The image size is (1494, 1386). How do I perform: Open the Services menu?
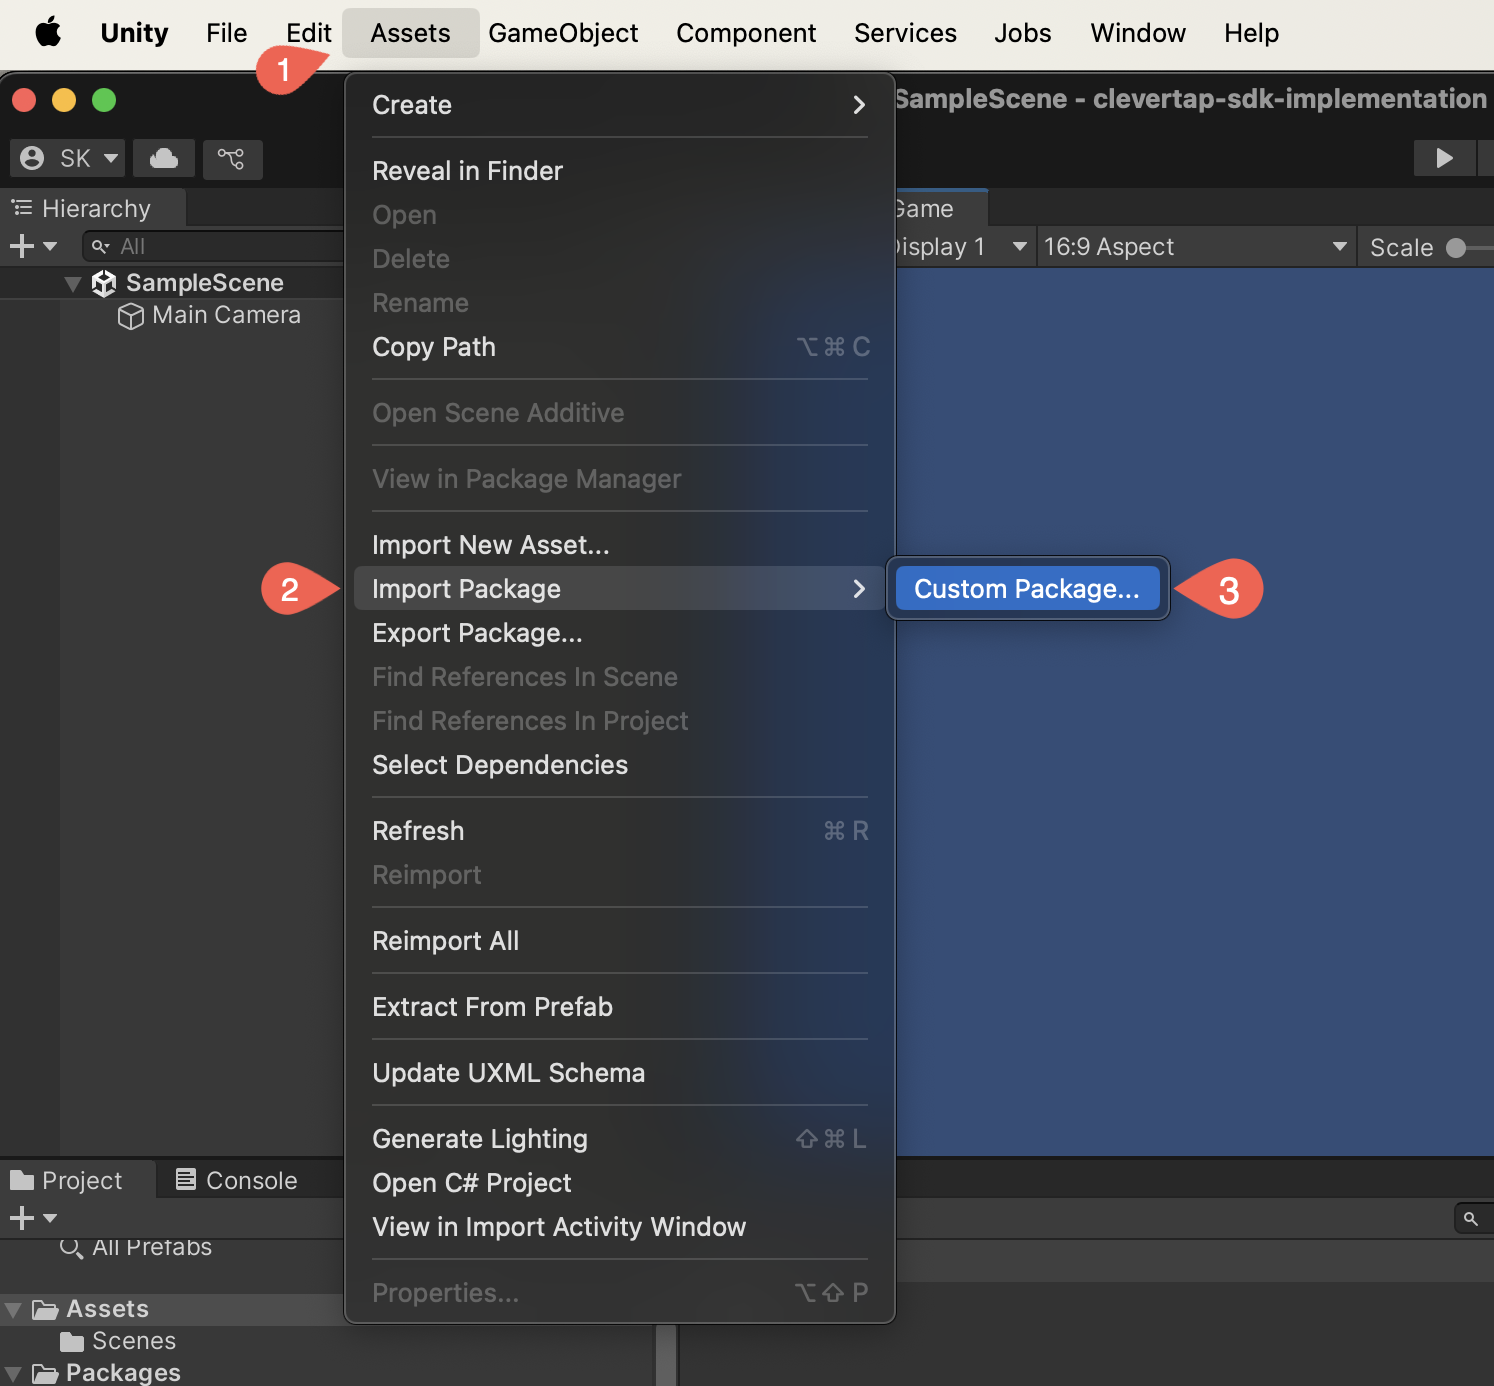click(x=905, y=33)
